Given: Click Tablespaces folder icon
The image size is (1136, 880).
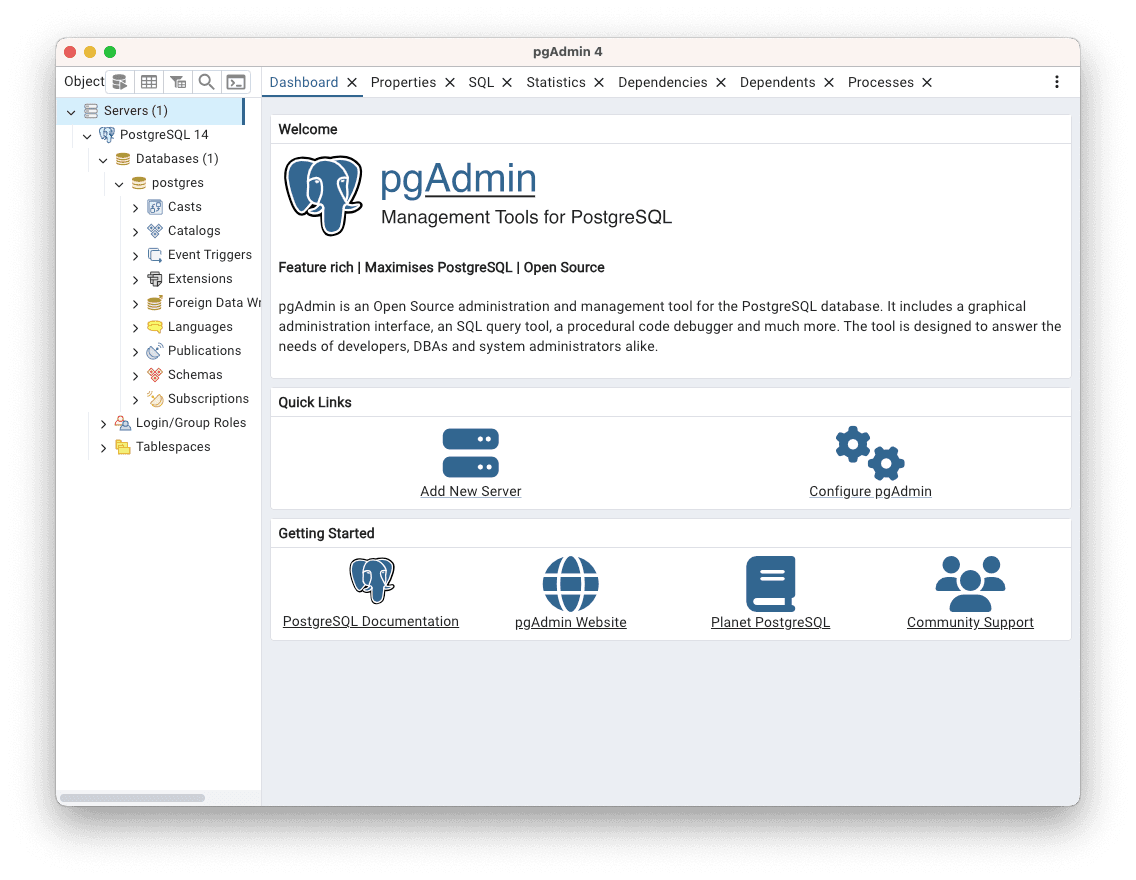Looking at the screenshot, I should [x=123, y=447].
